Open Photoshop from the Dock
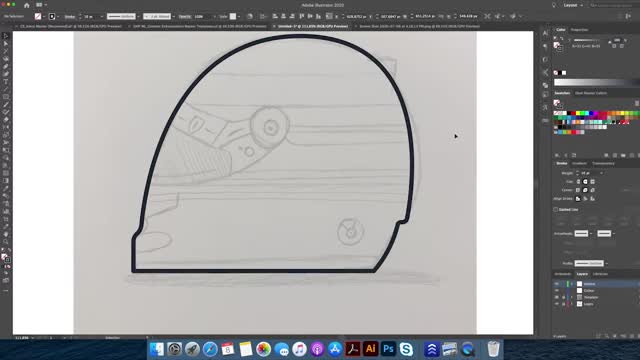The width and height of the screenshot is (640, 360). 388,349
